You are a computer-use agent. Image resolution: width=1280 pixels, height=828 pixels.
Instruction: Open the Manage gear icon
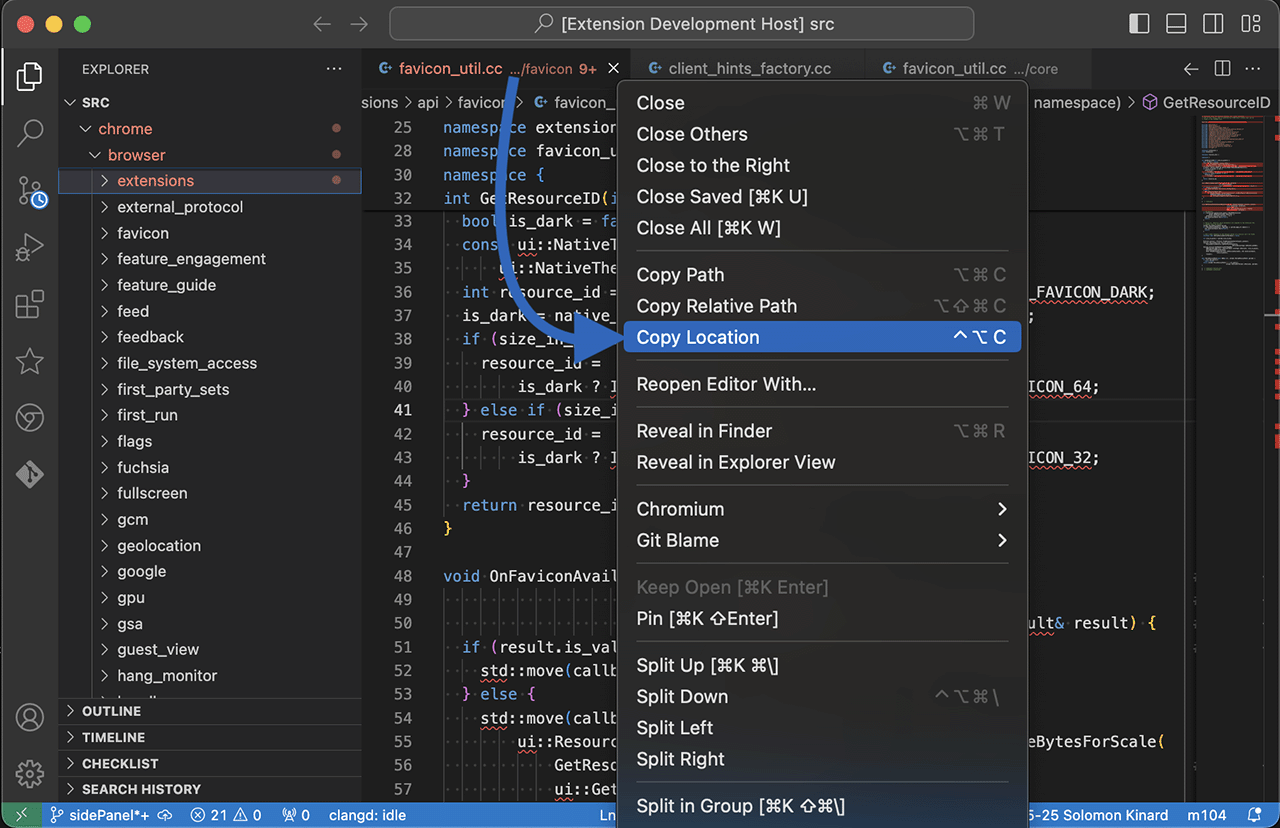30,773
